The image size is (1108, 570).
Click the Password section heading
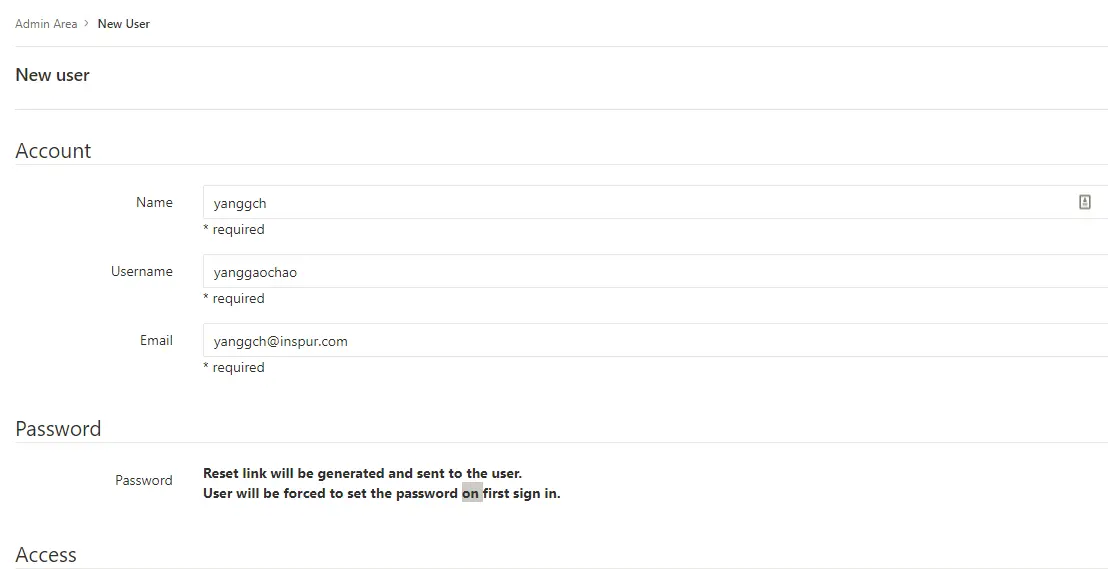(x=58, y=429)
